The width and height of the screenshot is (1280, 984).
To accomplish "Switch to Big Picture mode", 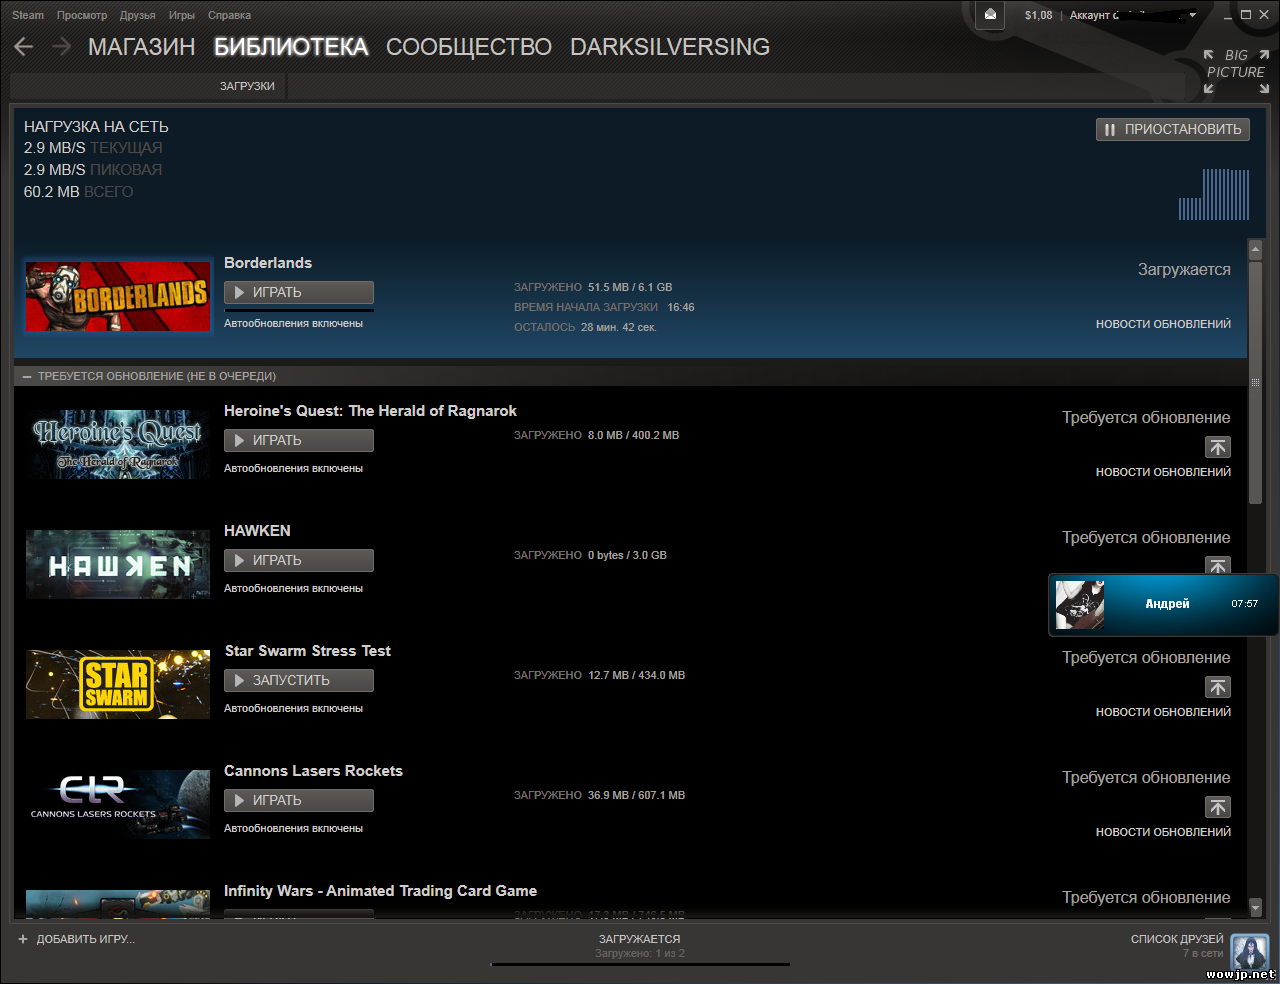I will (1236, 71).
